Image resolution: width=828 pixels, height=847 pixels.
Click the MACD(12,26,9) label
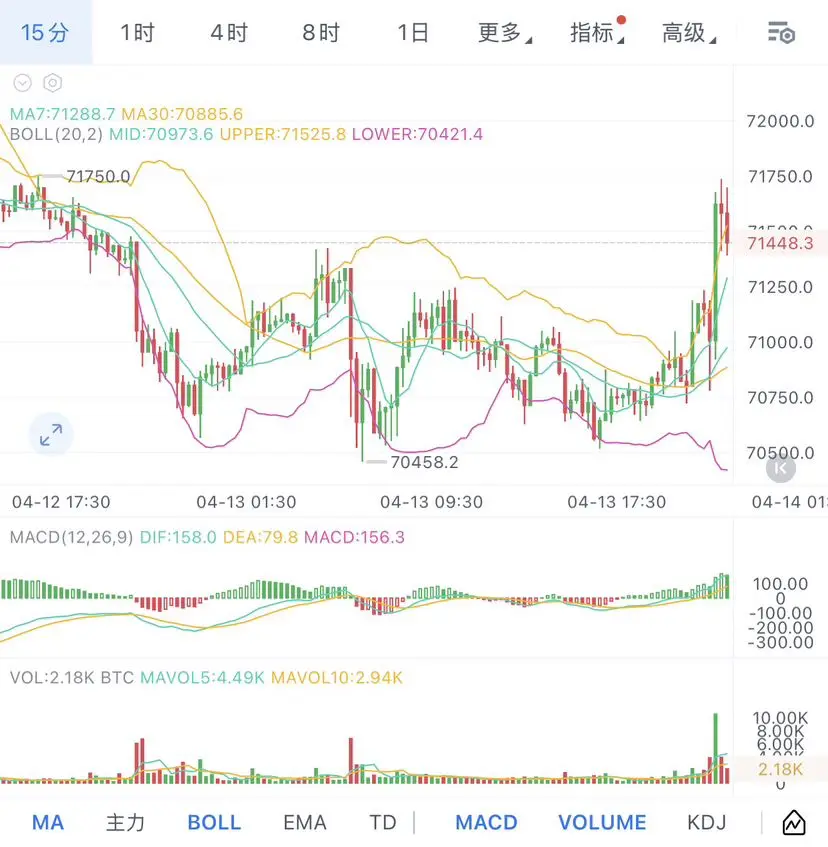click(71, 537)
